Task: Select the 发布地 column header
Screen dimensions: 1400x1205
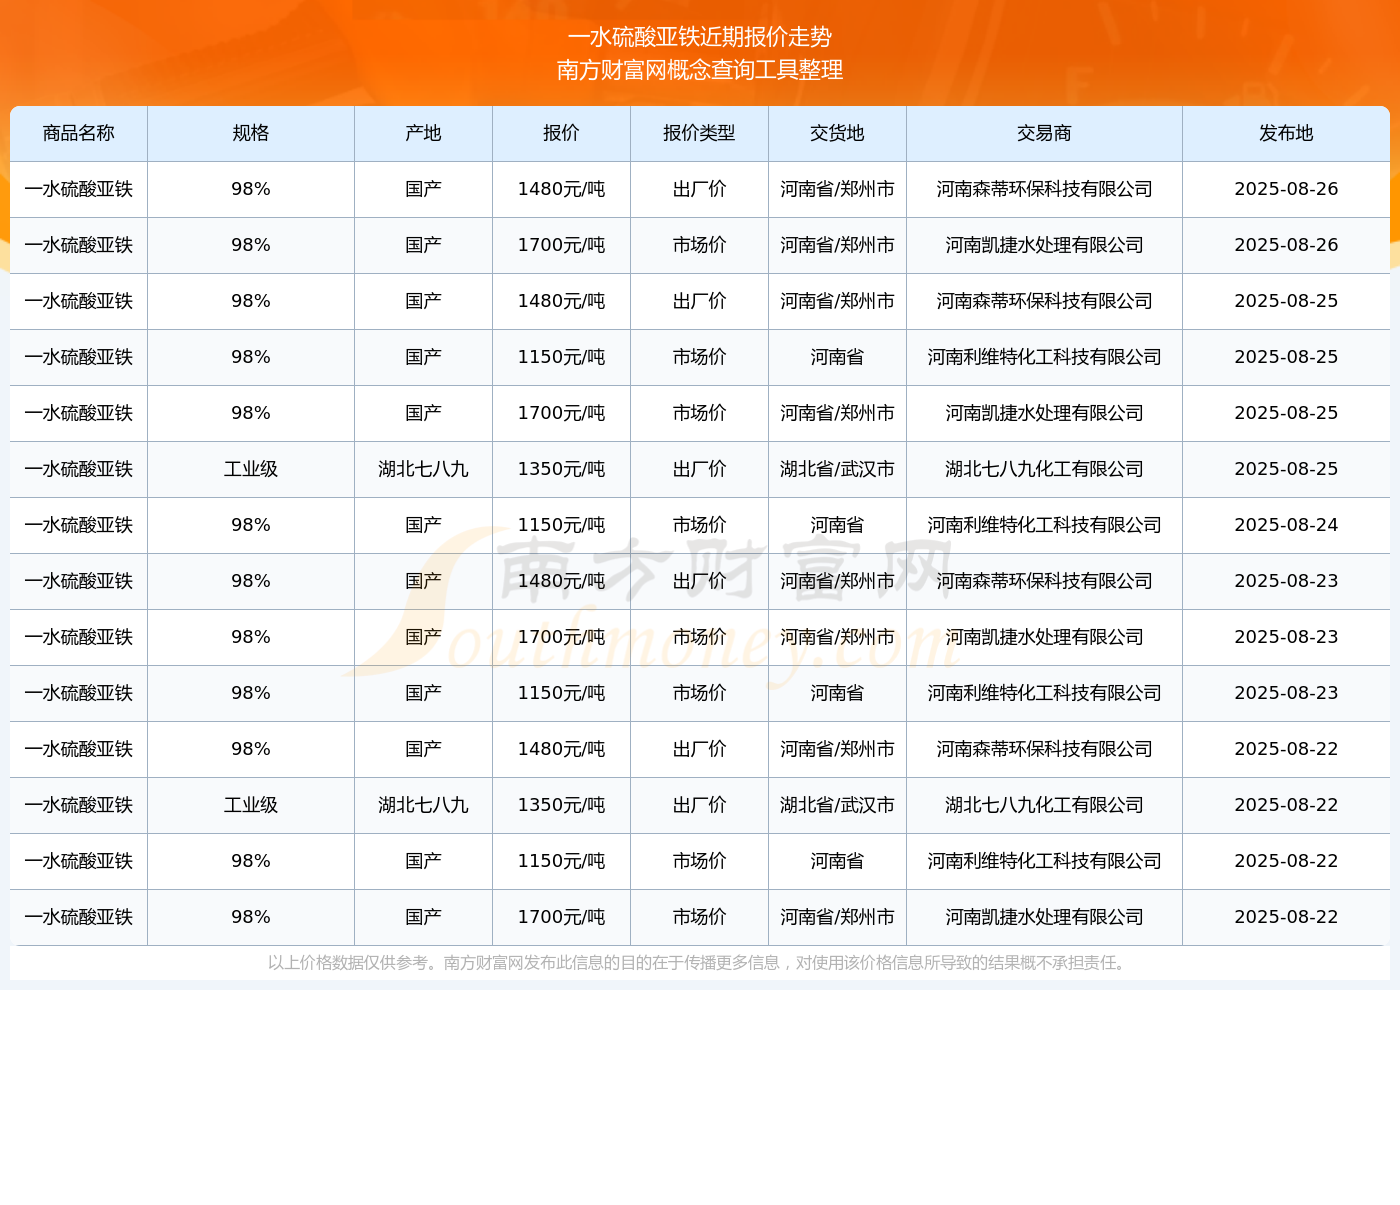Action: [1286, 133]
